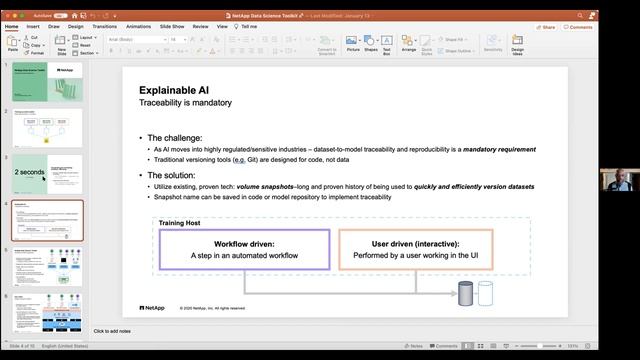Open the Review tab
The height and width of the screenshot is (360, 640).
tap(200, 27)
